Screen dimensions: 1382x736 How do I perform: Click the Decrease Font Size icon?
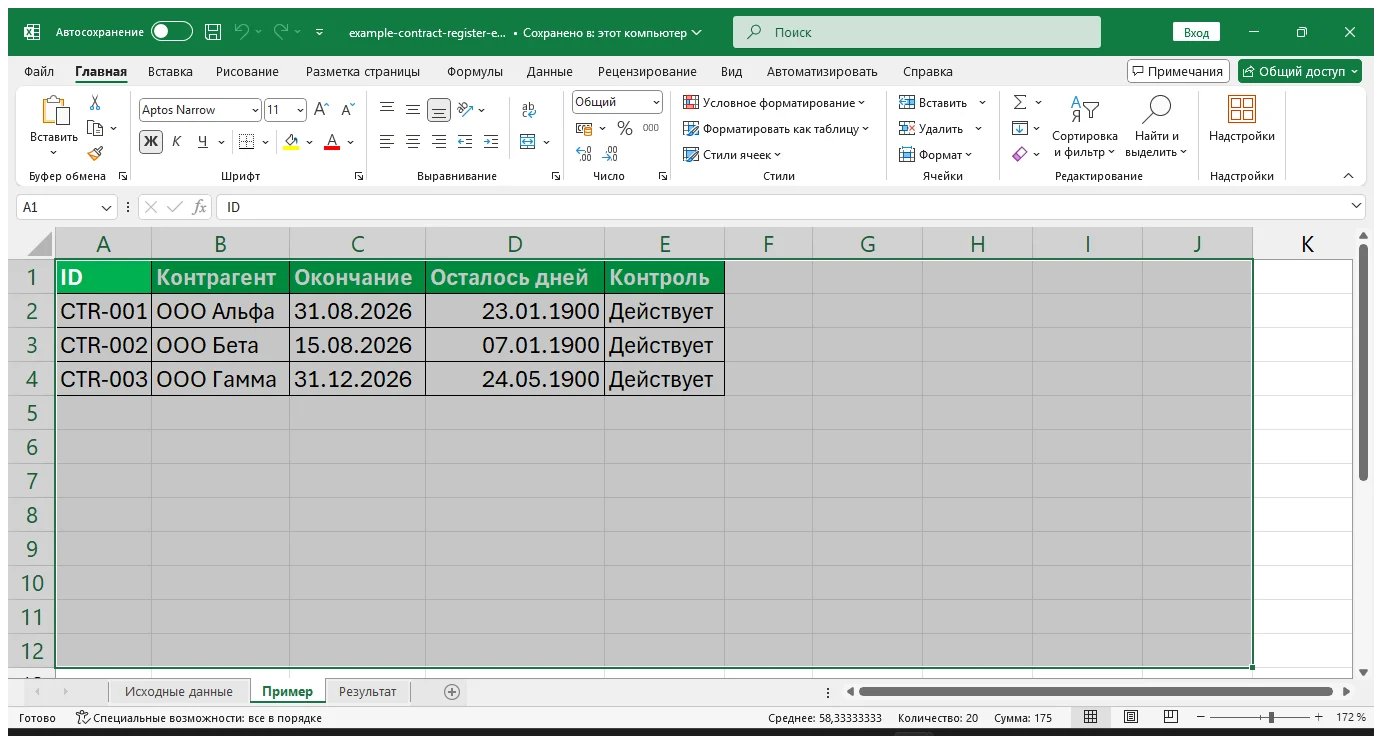348,110
